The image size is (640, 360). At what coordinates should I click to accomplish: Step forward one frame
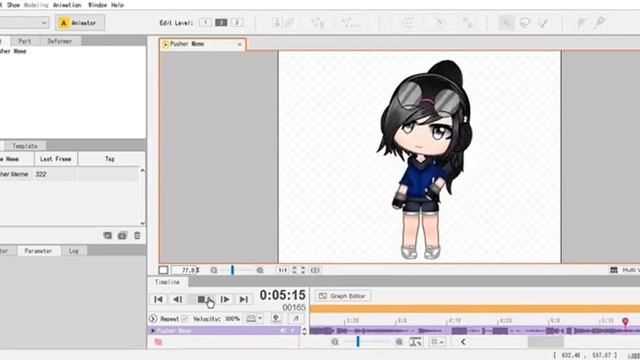224,299
